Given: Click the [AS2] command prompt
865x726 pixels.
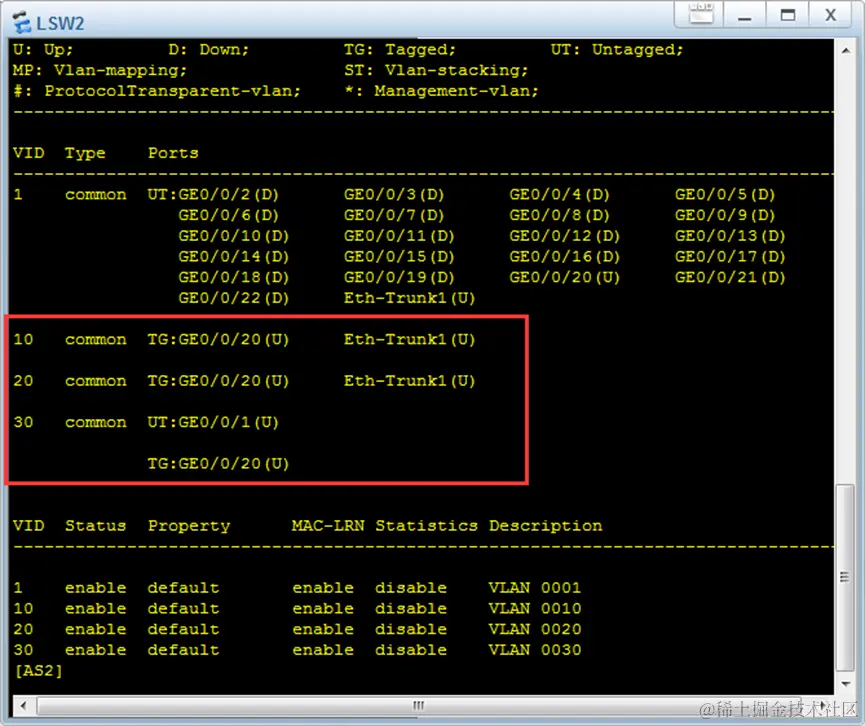Looking at the screenshot, I should point(38,671).
